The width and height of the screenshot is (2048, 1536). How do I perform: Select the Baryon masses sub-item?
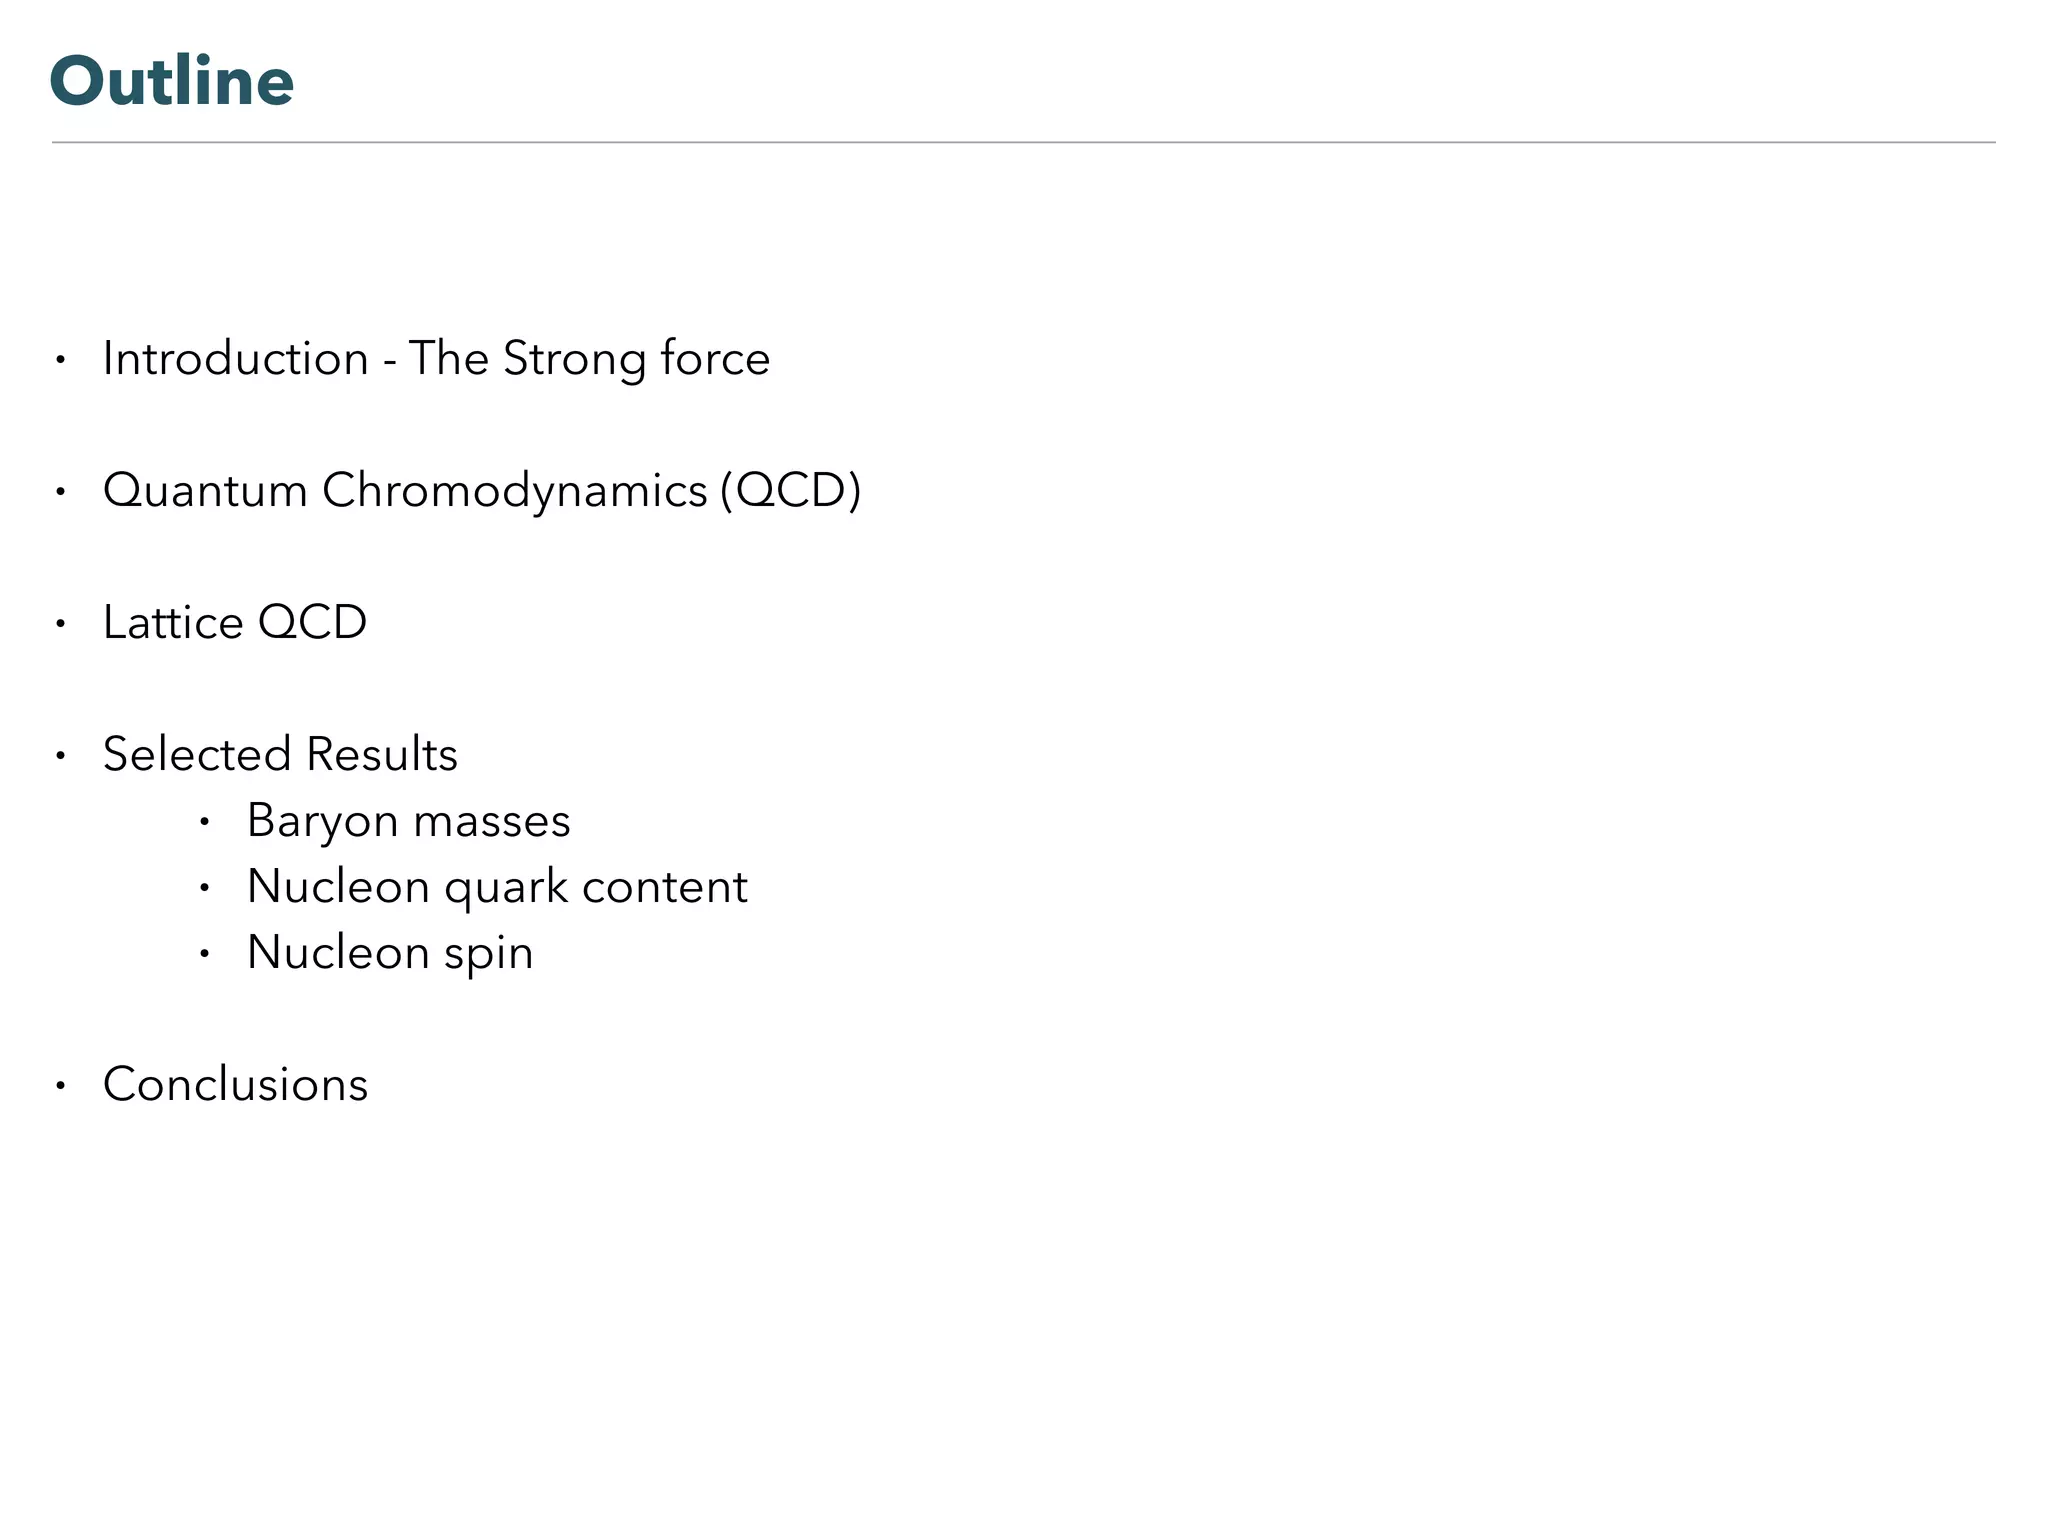tap(408, 821)
